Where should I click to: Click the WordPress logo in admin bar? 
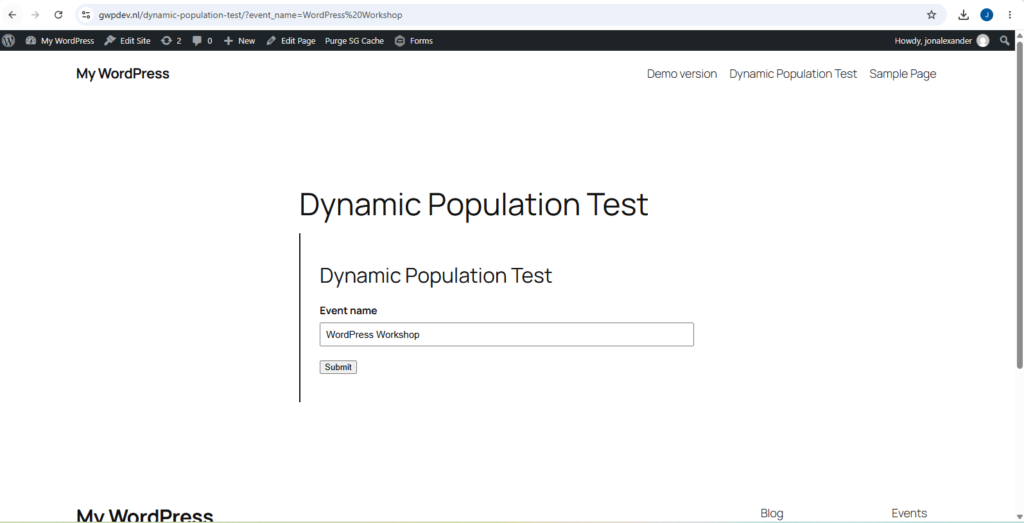[8, 40]
